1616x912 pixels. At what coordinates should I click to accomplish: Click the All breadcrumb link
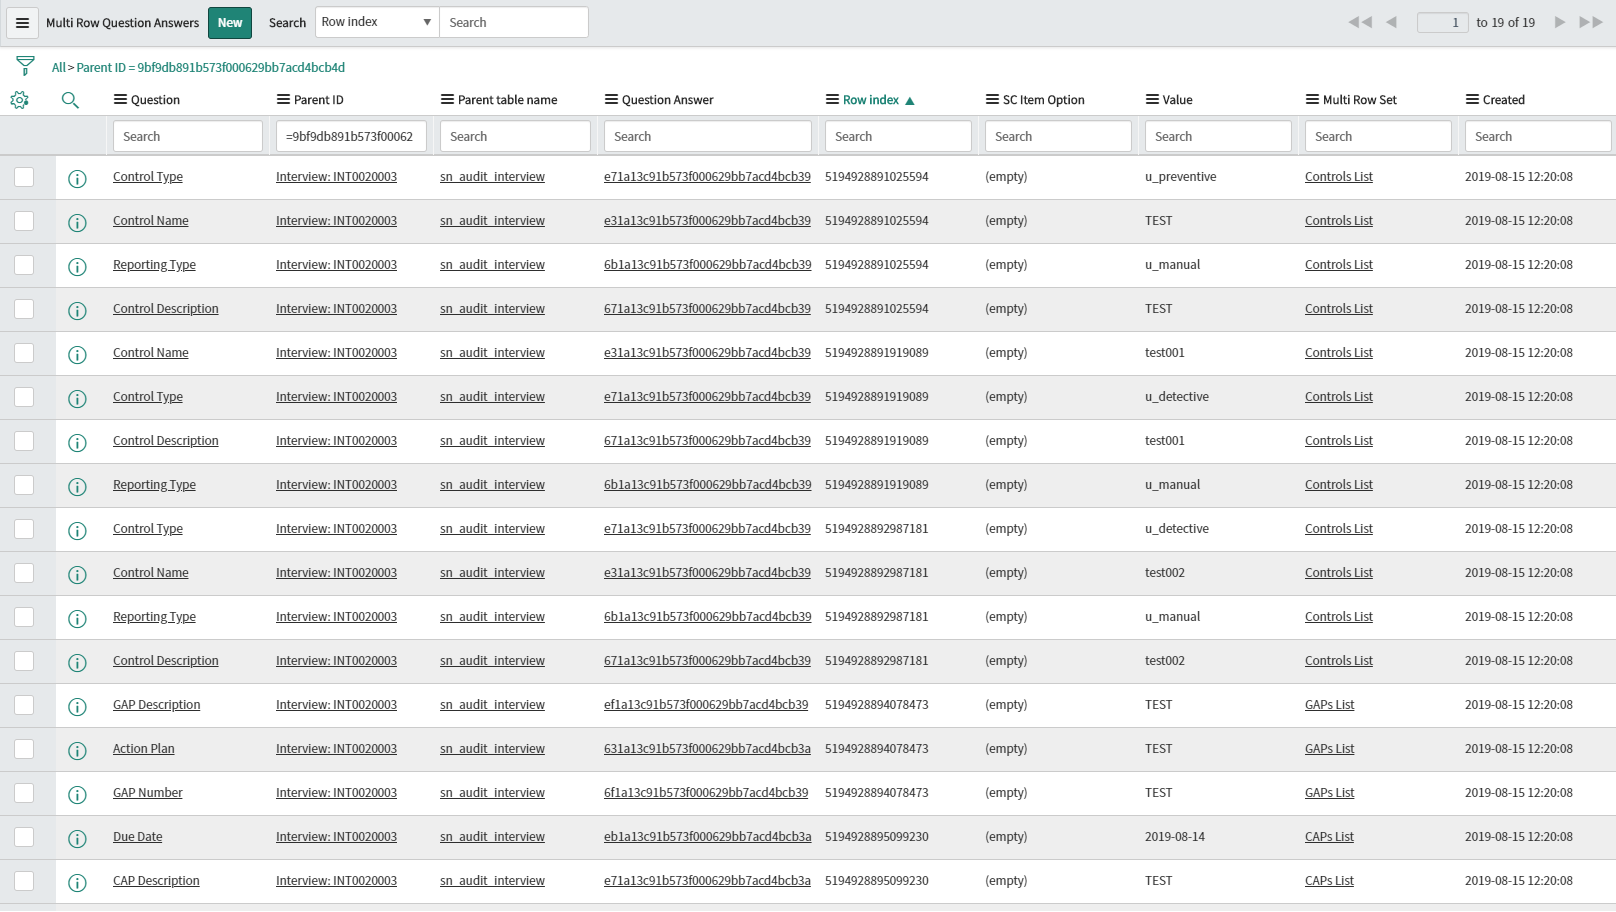pos(58,68)
